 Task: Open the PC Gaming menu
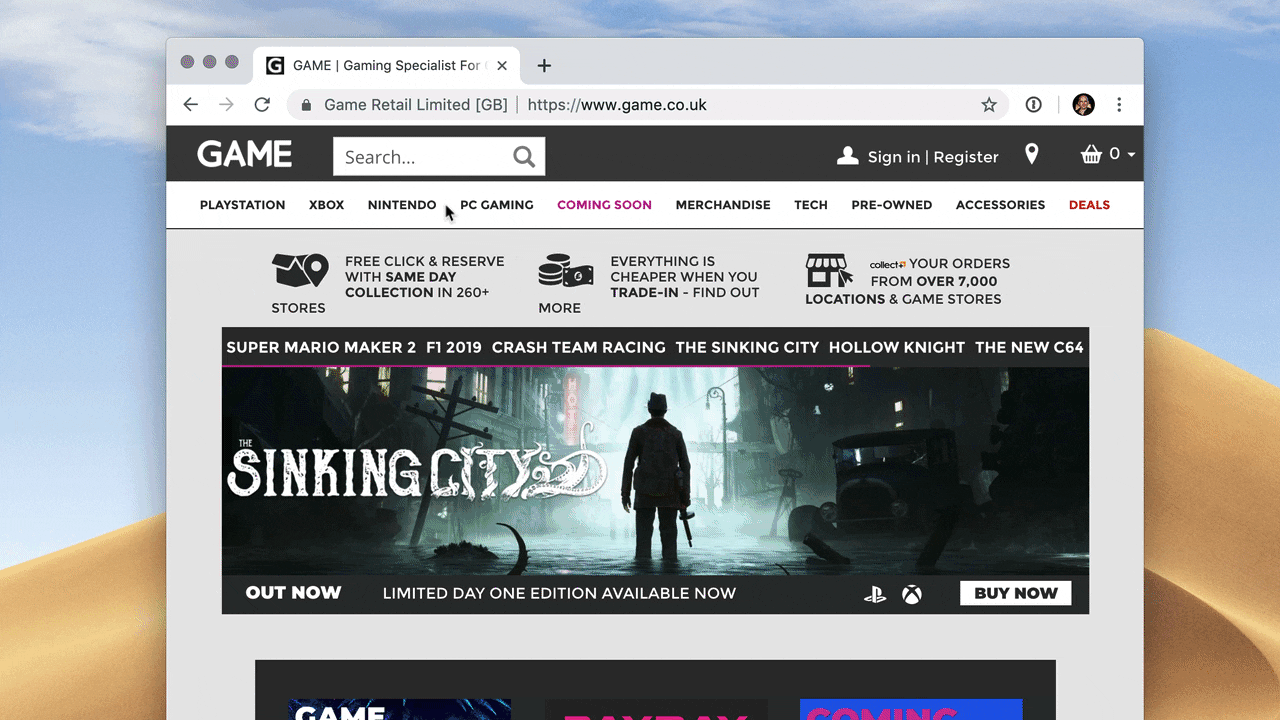(x=497, y=205)
